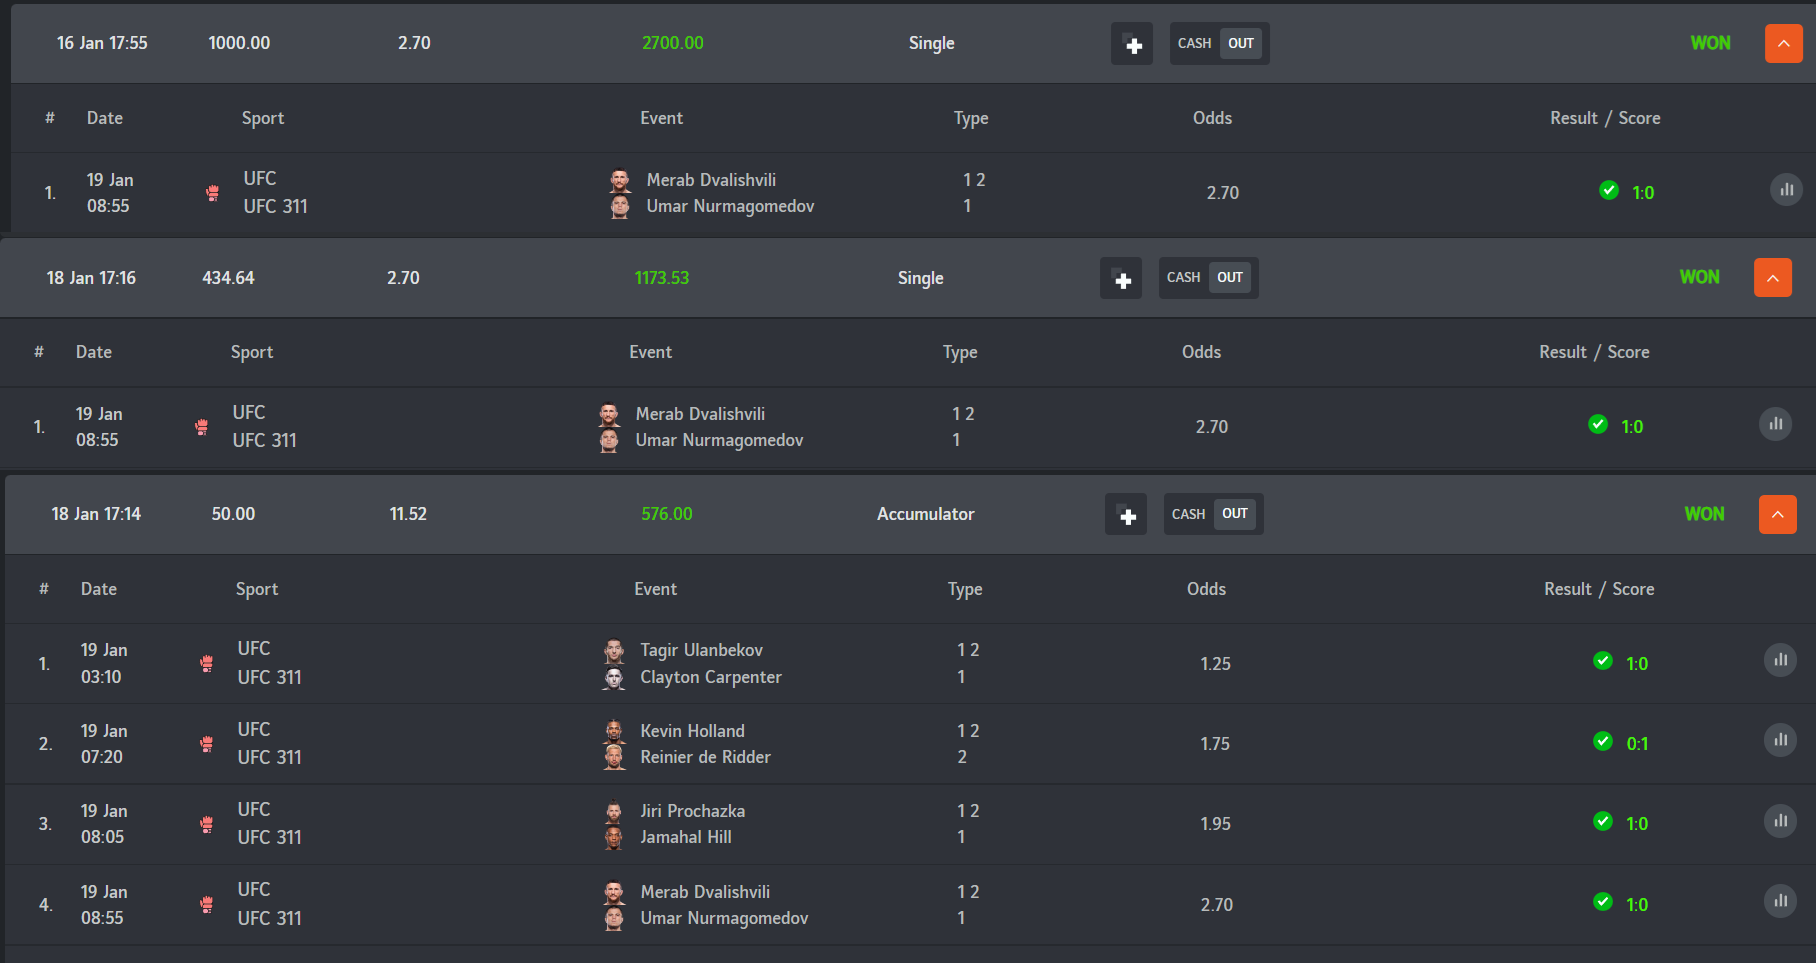Click plus icon on the Accumulator bet
This screenshot has height=963, width=1816.
[1126, 515]
